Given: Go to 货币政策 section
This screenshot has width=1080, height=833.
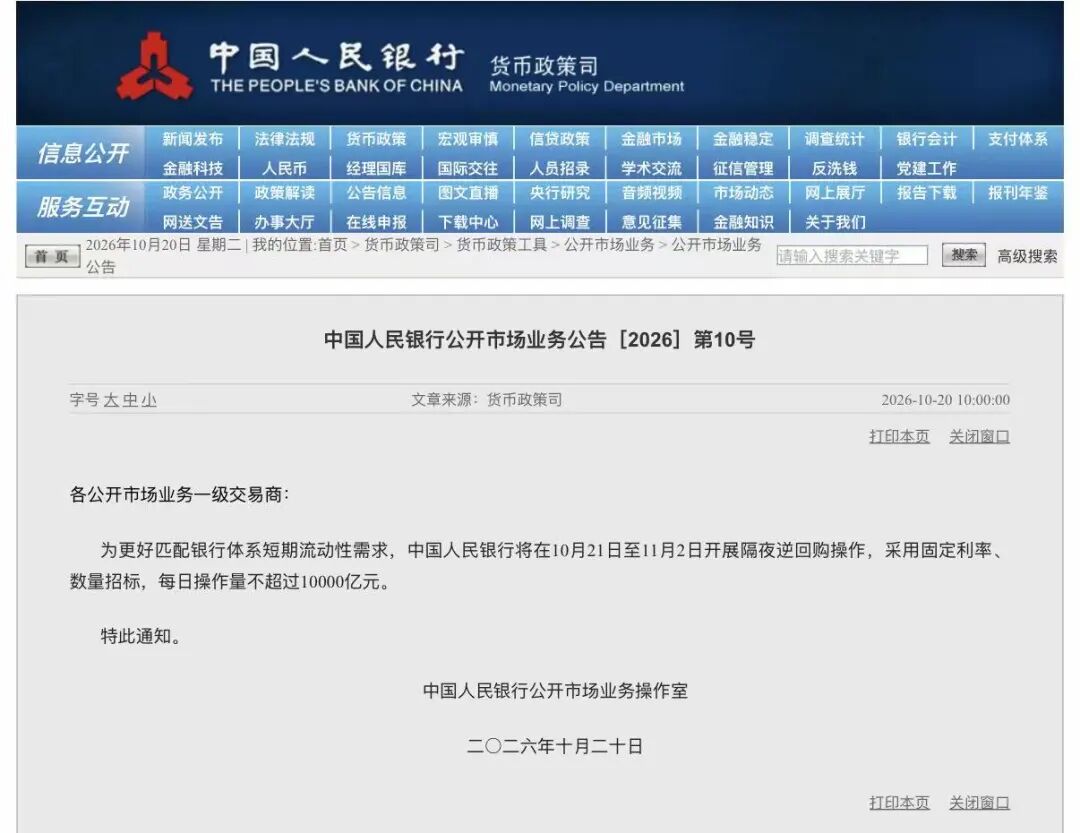Looking at the screenshot, I should click(376, 139).
